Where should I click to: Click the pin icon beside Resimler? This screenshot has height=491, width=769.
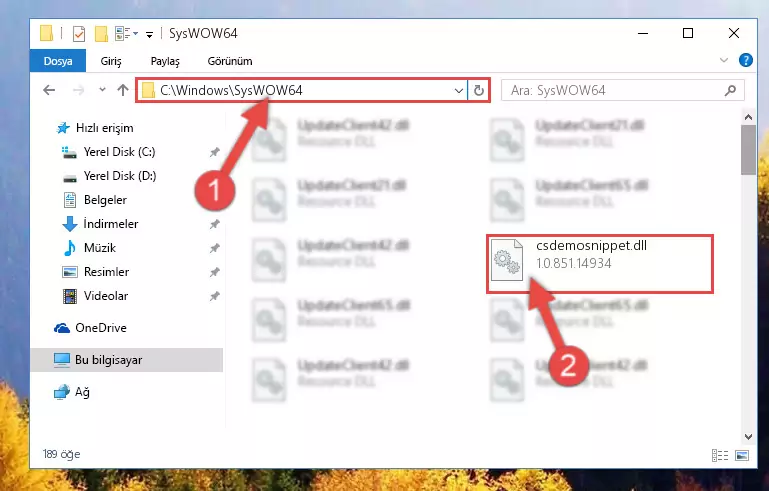coord(214,273)
